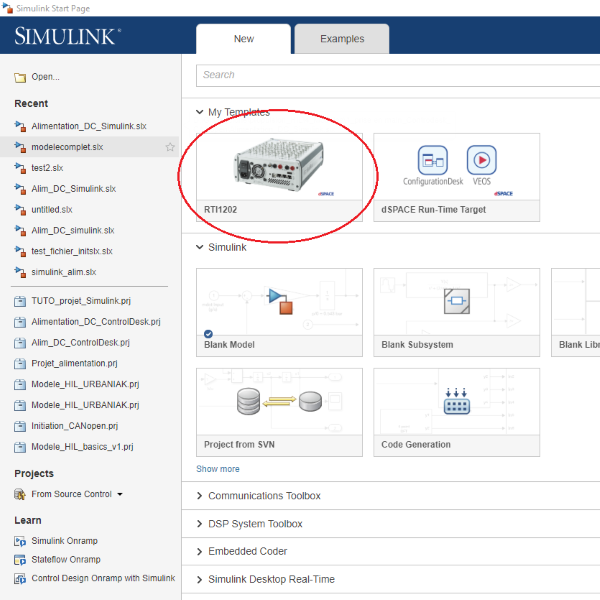
Task: Click the Open... link
Action: (x=45, y=77)
